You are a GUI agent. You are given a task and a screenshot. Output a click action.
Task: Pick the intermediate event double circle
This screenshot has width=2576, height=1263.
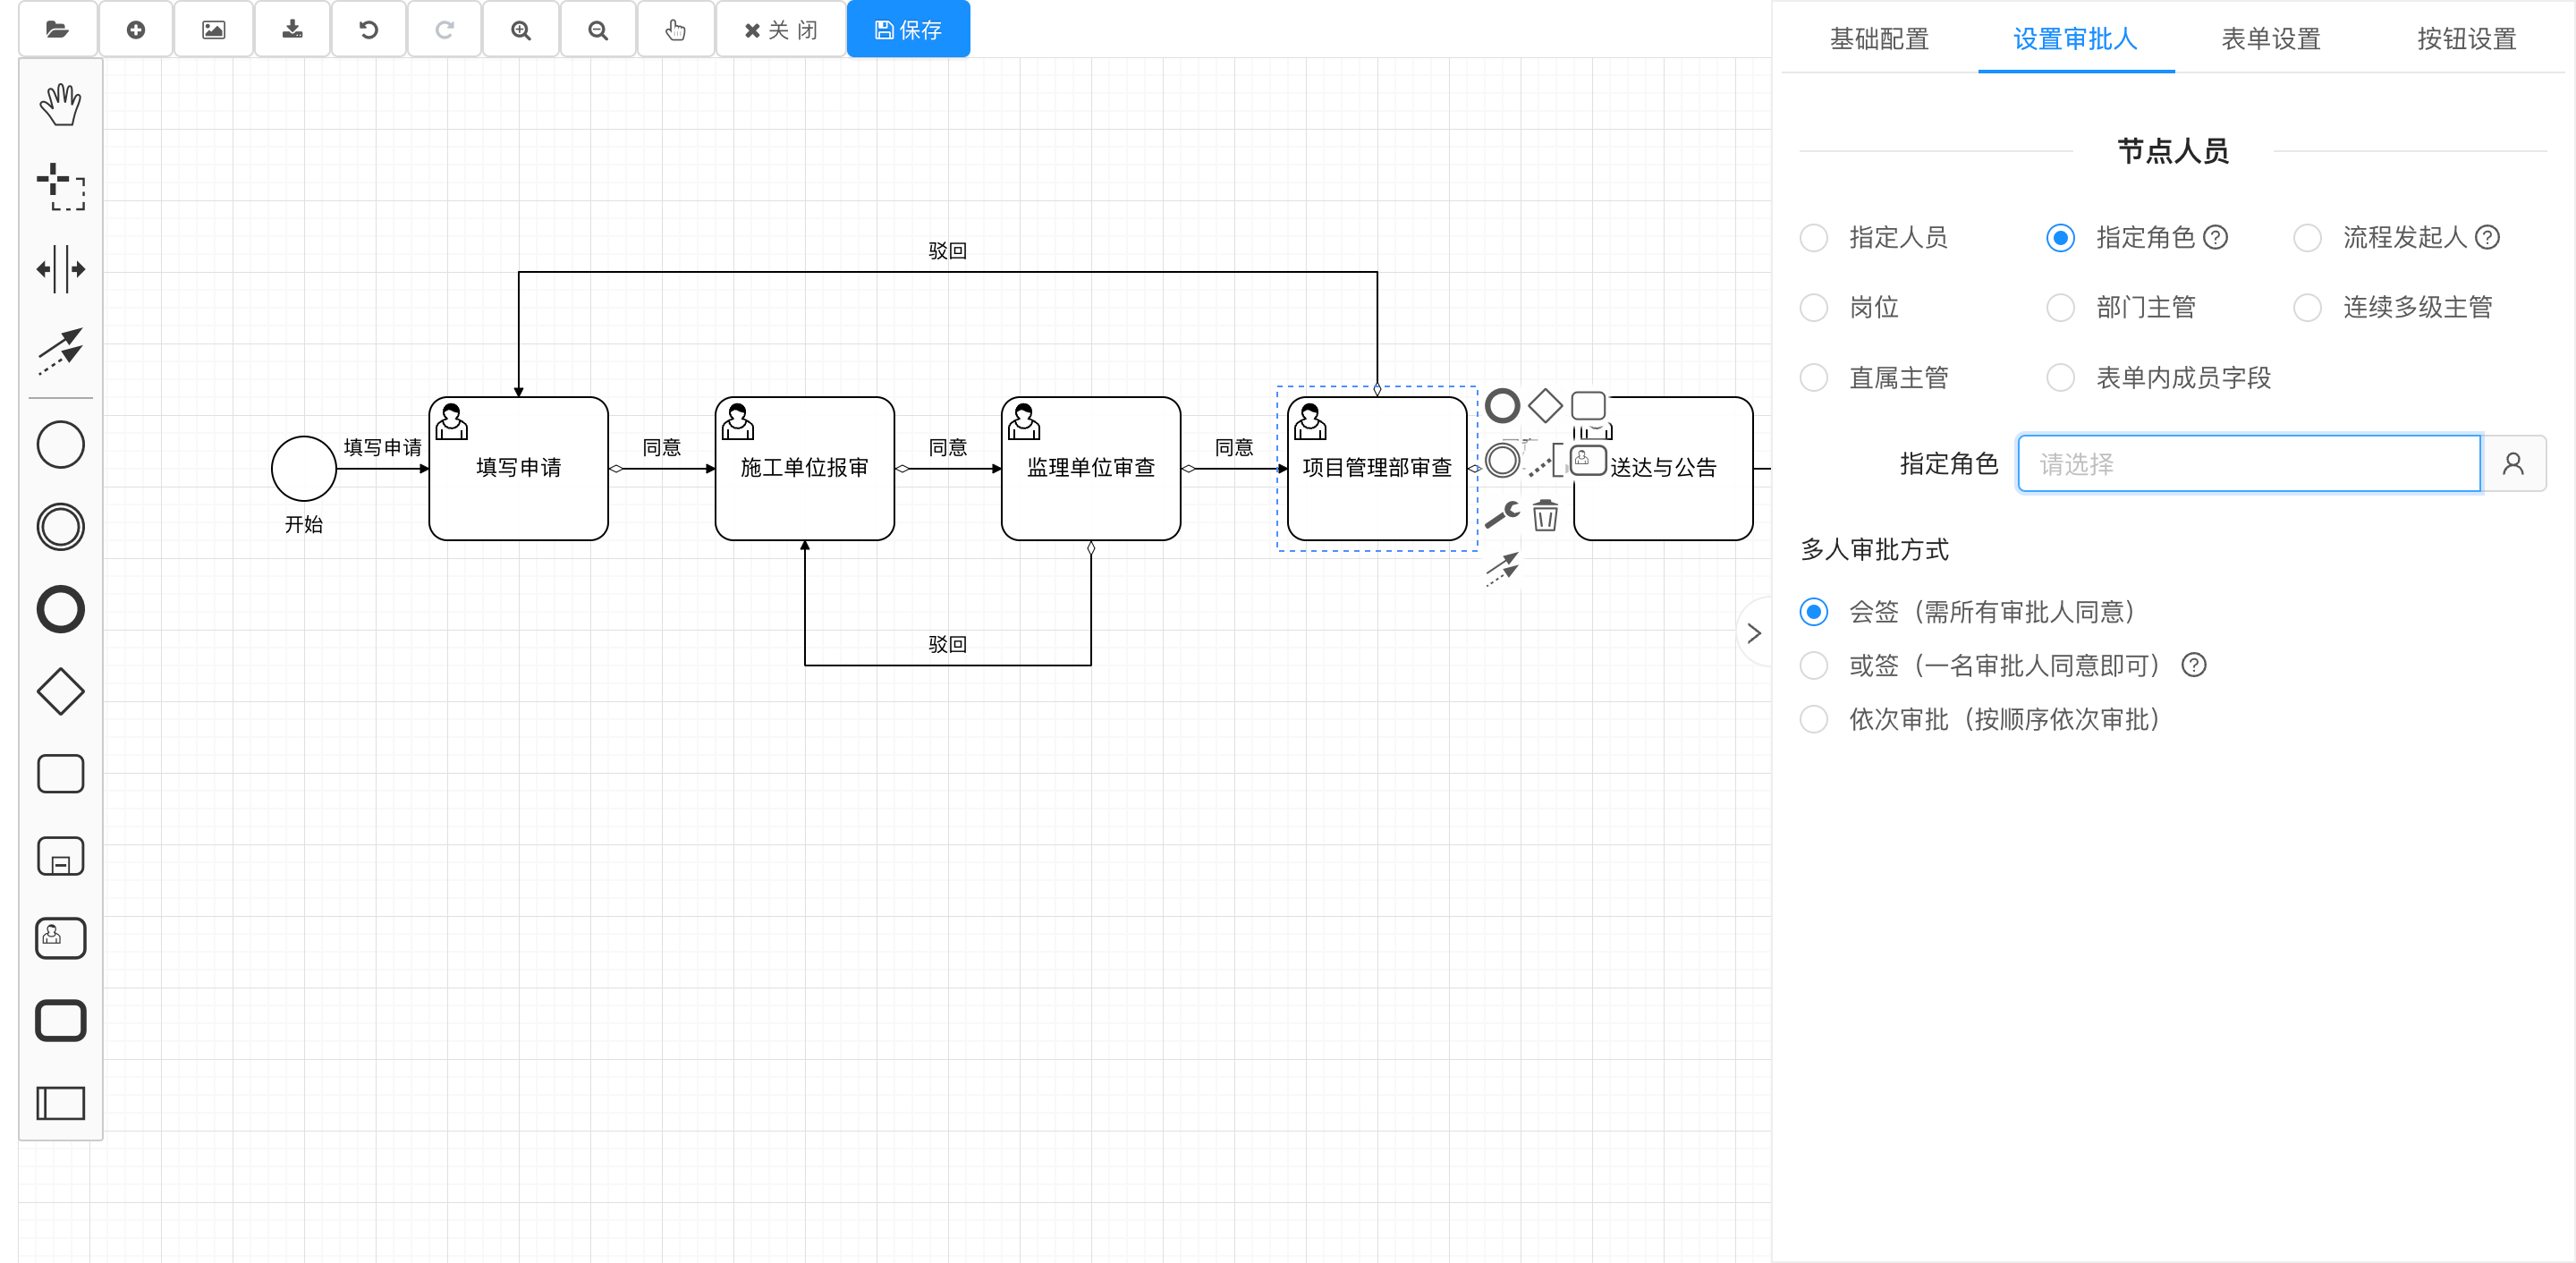pyautogui.click(x=60, y=527)
